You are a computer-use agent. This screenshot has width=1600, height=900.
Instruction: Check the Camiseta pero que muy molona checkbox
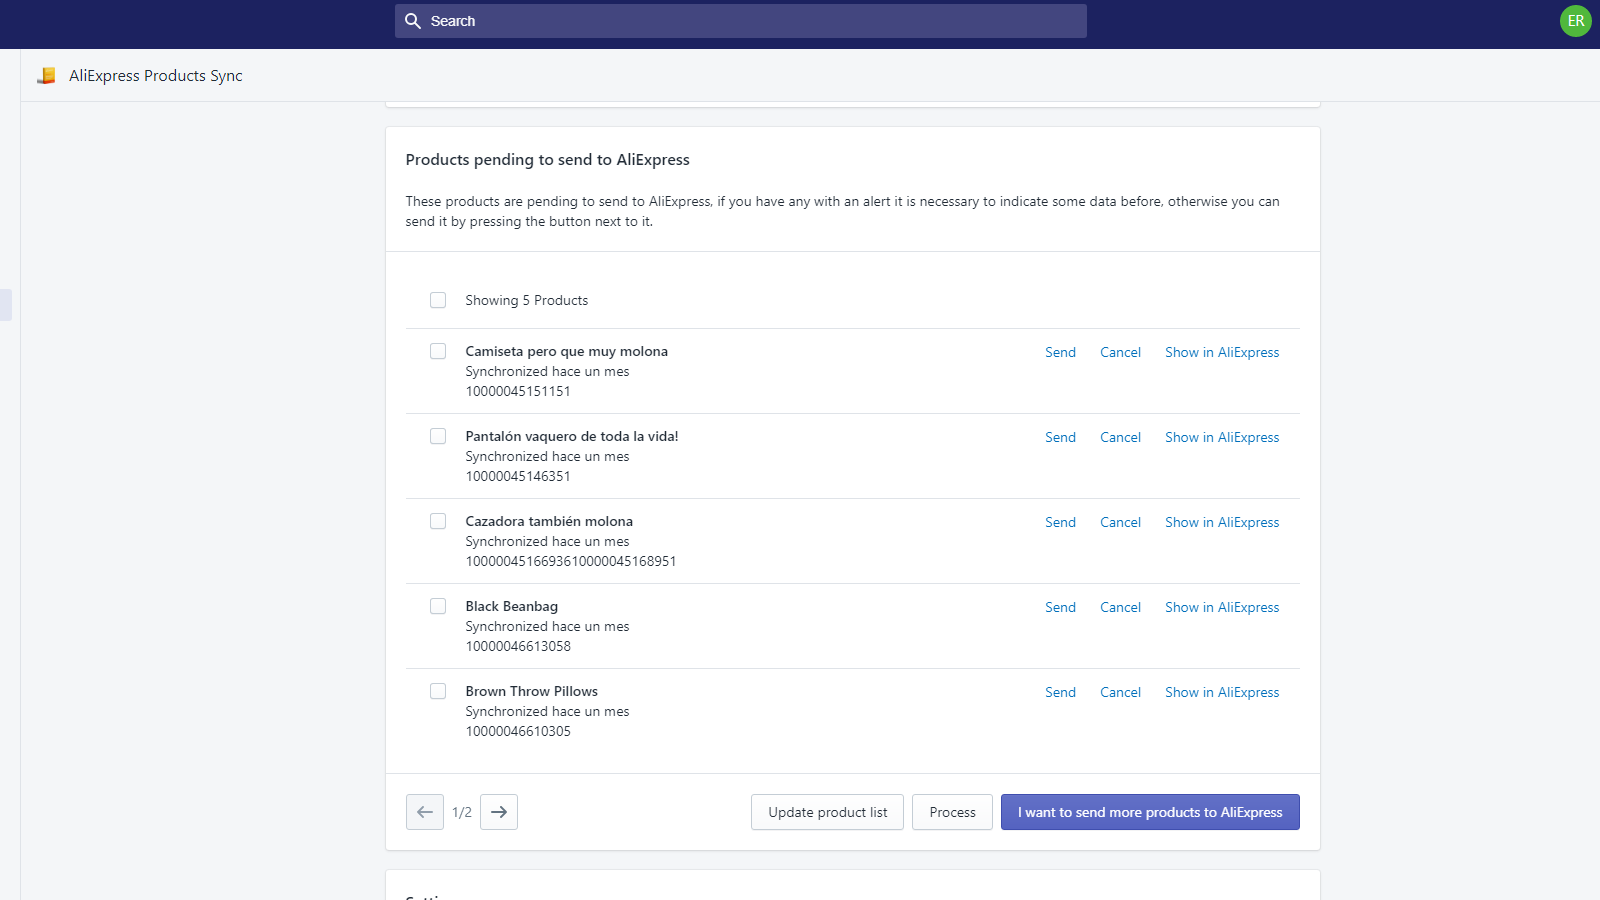(x=438, y=351)
